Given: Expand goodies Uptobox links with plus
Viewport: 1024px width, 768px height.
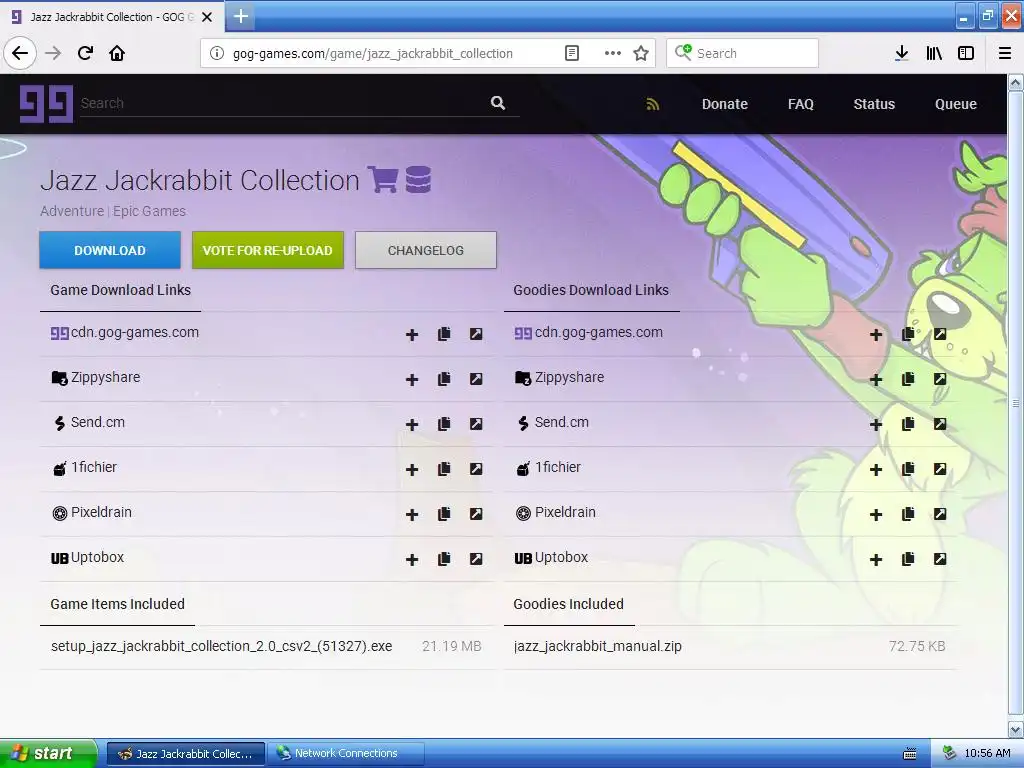Looking at the screenshot, I should coord(876,560).
